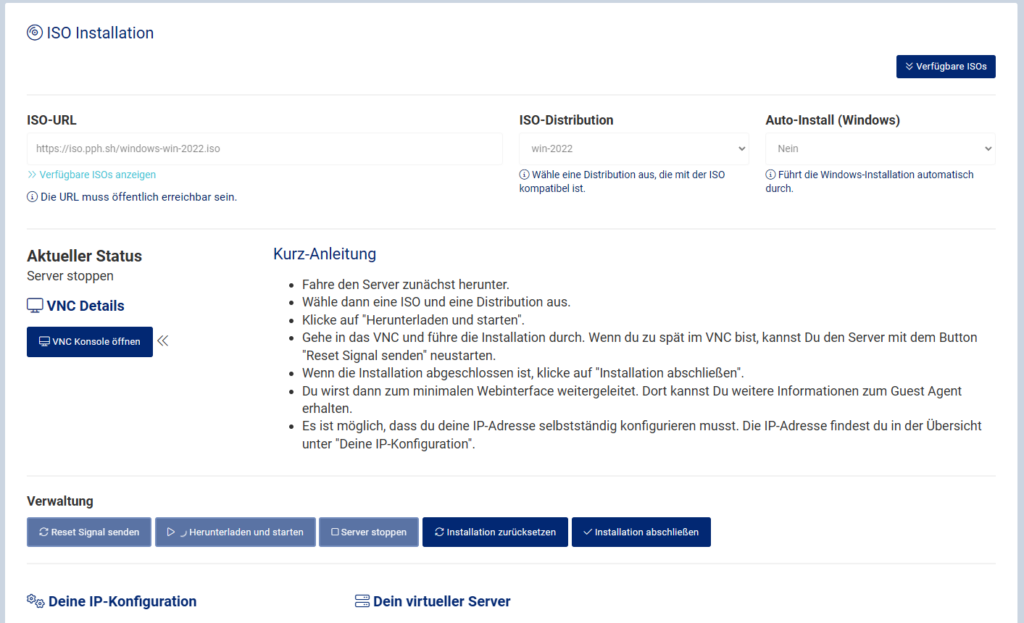The width and height of the screenshot is (1024, 623).
Task: Click the 'Server stoppen' status text
Action: (x=70, y=276)
